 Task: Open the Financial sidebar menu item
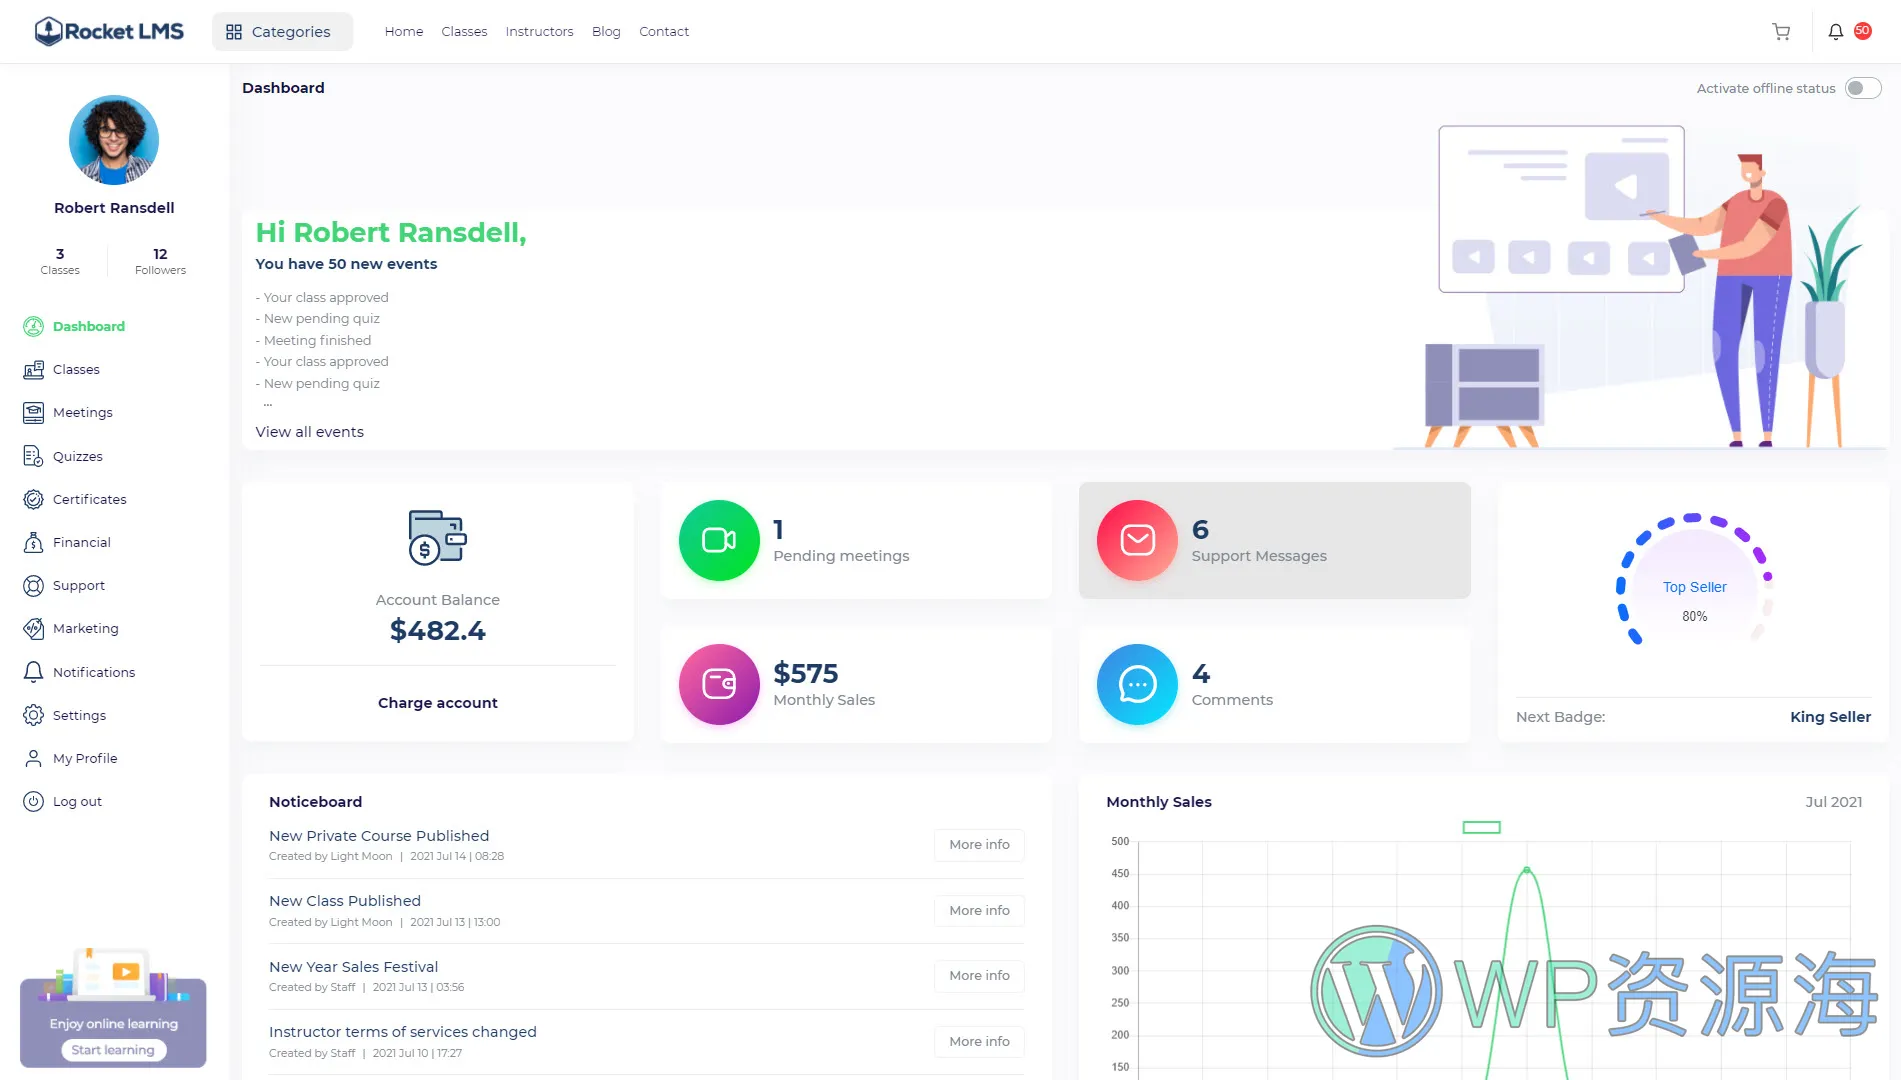pyautogui.click(x=82, y=542)
